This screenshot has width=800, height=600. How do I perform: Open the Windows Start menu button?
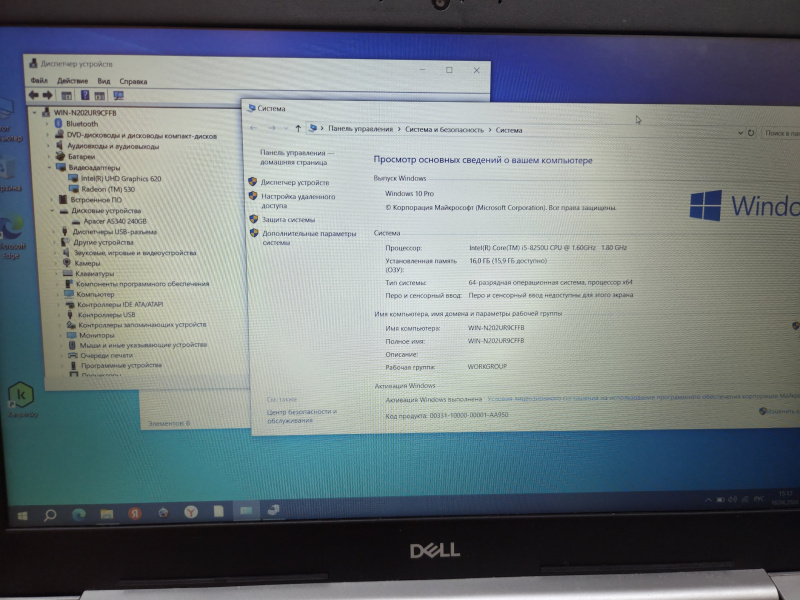click(x=22, y=515)
